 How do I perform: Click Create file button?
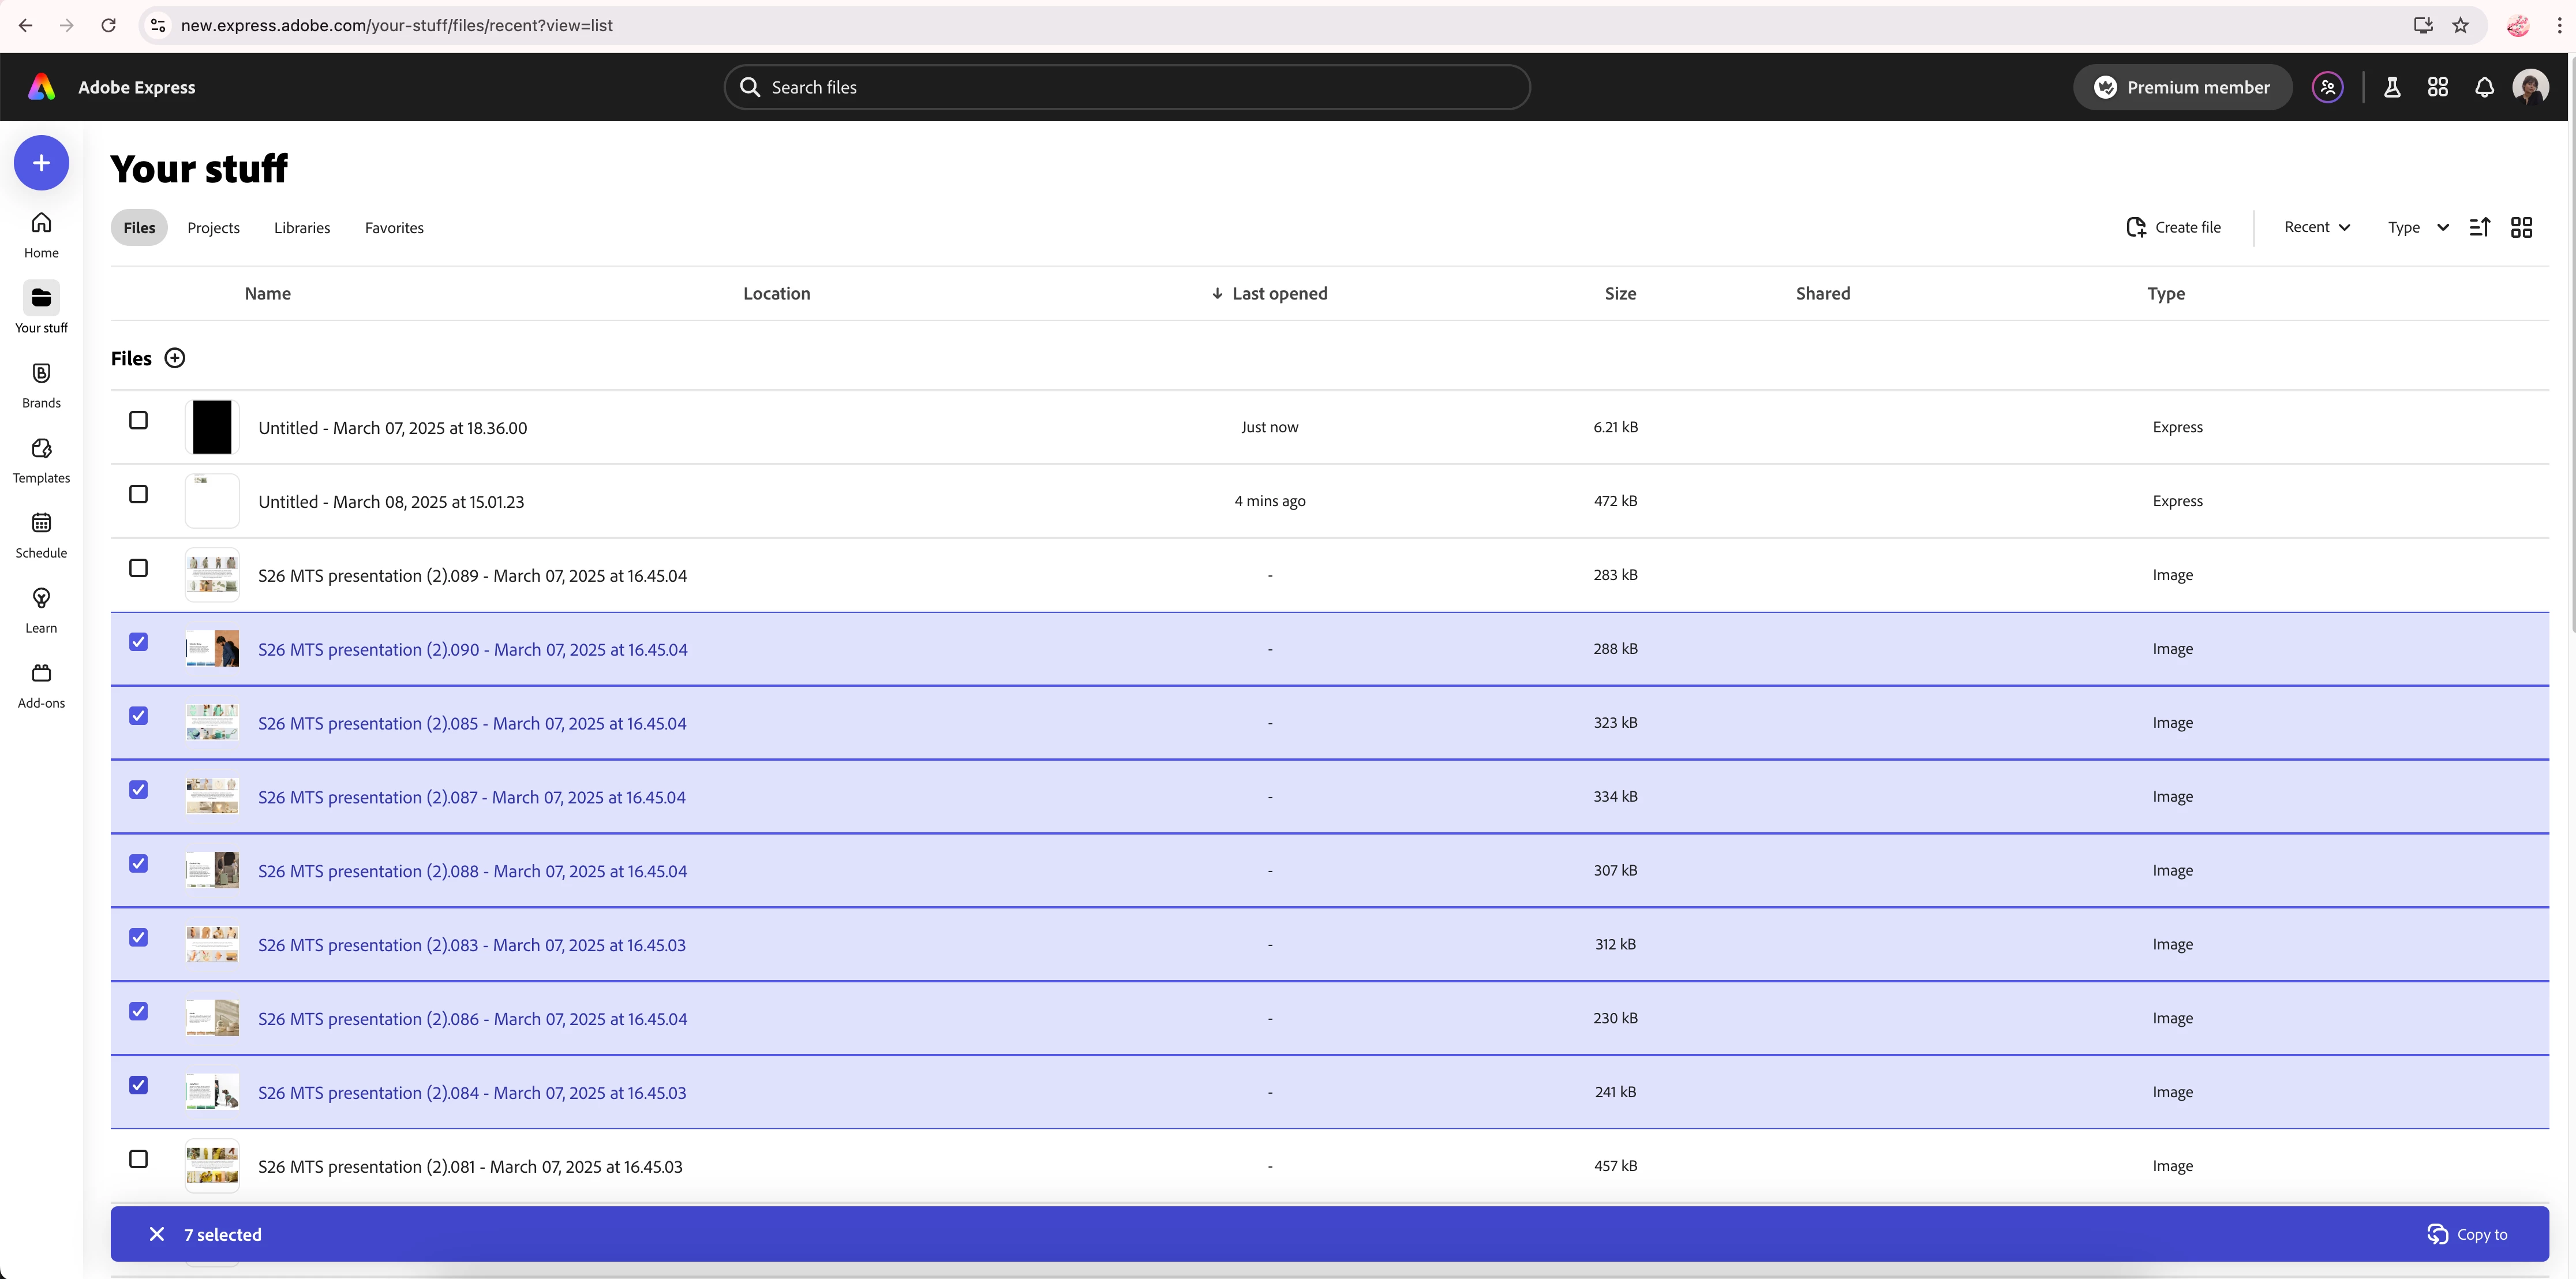tap(2173, 227)
